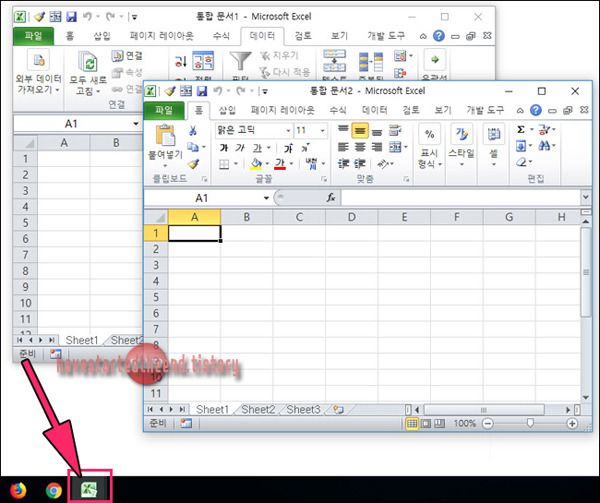Screen dimensions: 600x503
Task: Click Refresh All icon in 통합 문서1
Action: point(88,62)
